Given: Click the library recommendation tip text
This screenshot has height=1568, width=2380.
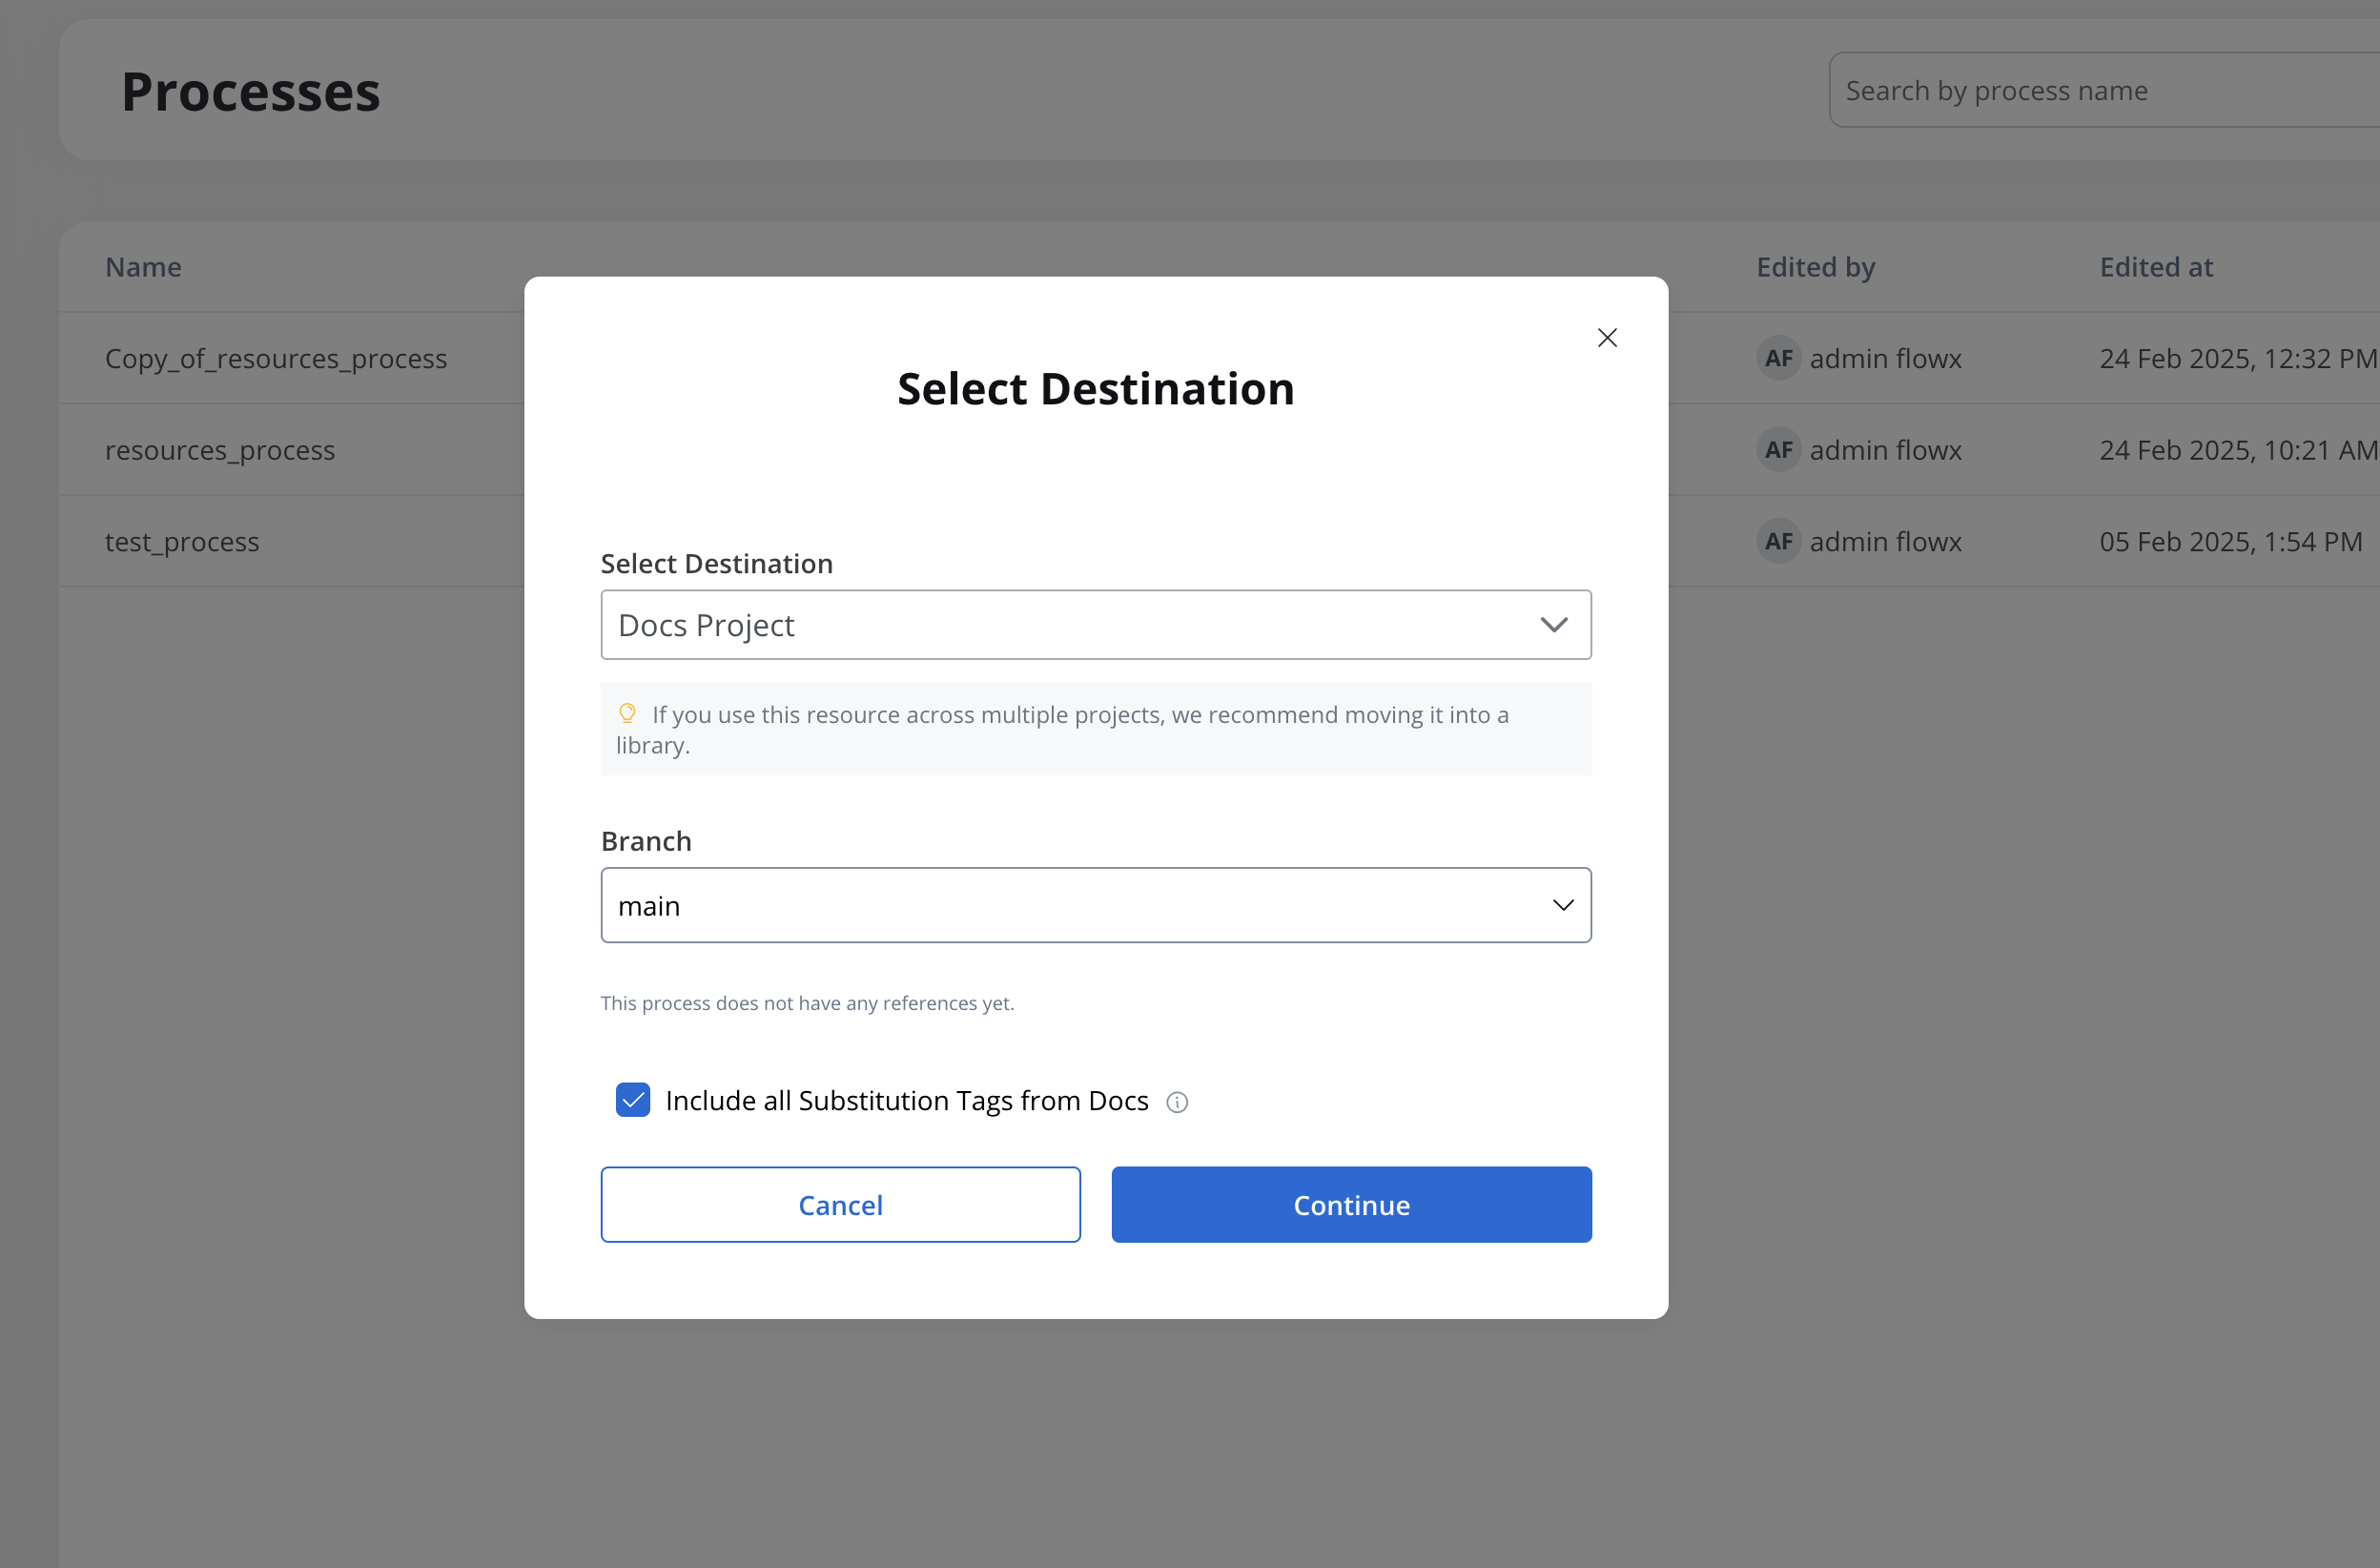Looking at the screenshot, I should (1062, 730).
